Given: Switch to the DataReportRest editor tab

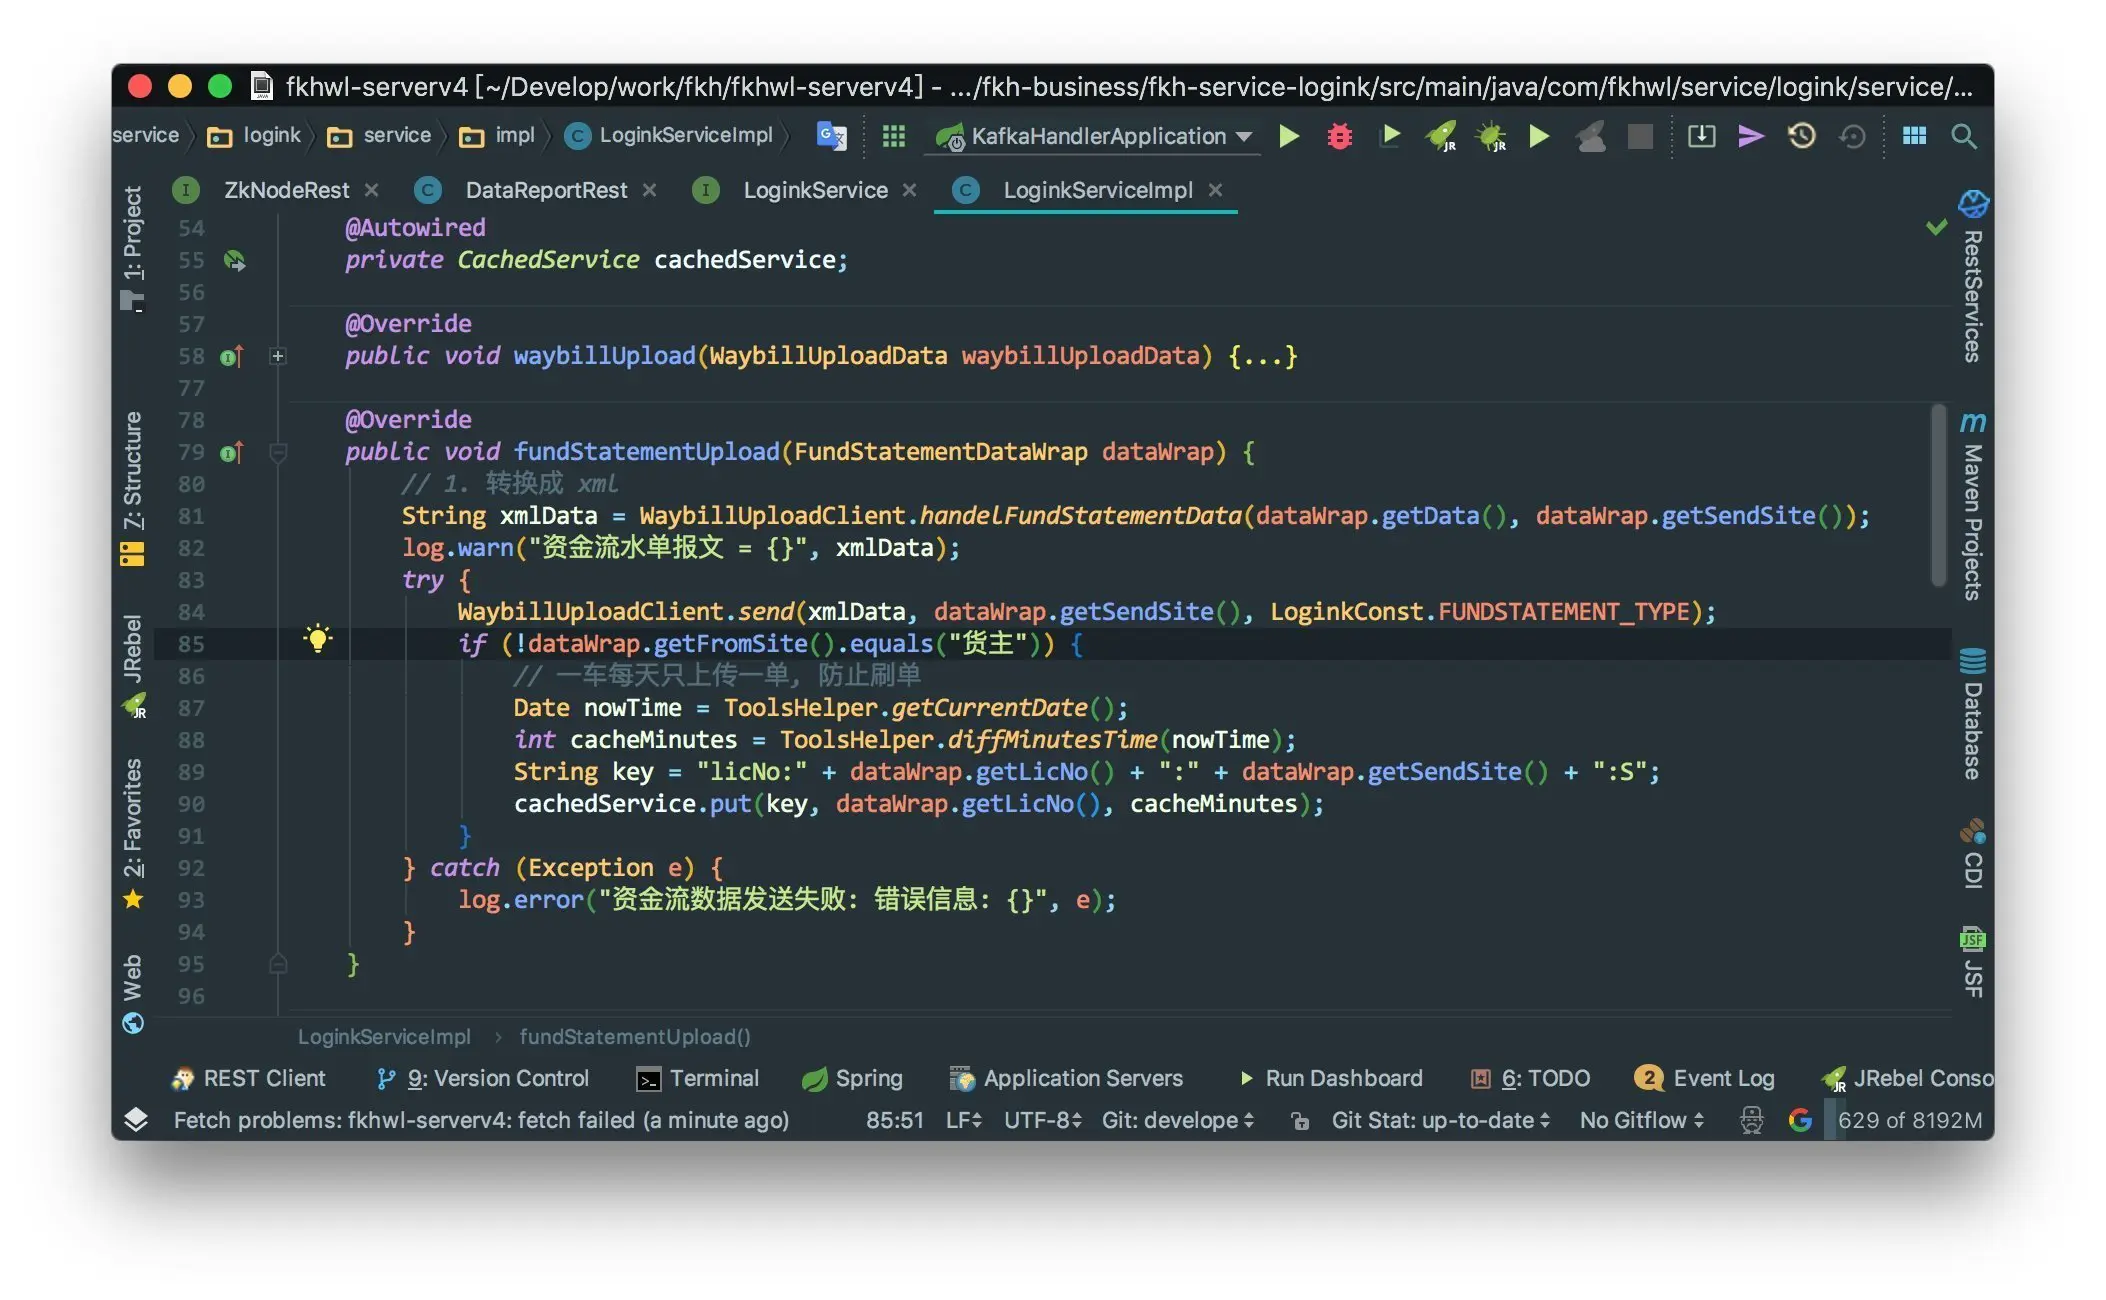Looking at the screenshot, I should point(546,190).
